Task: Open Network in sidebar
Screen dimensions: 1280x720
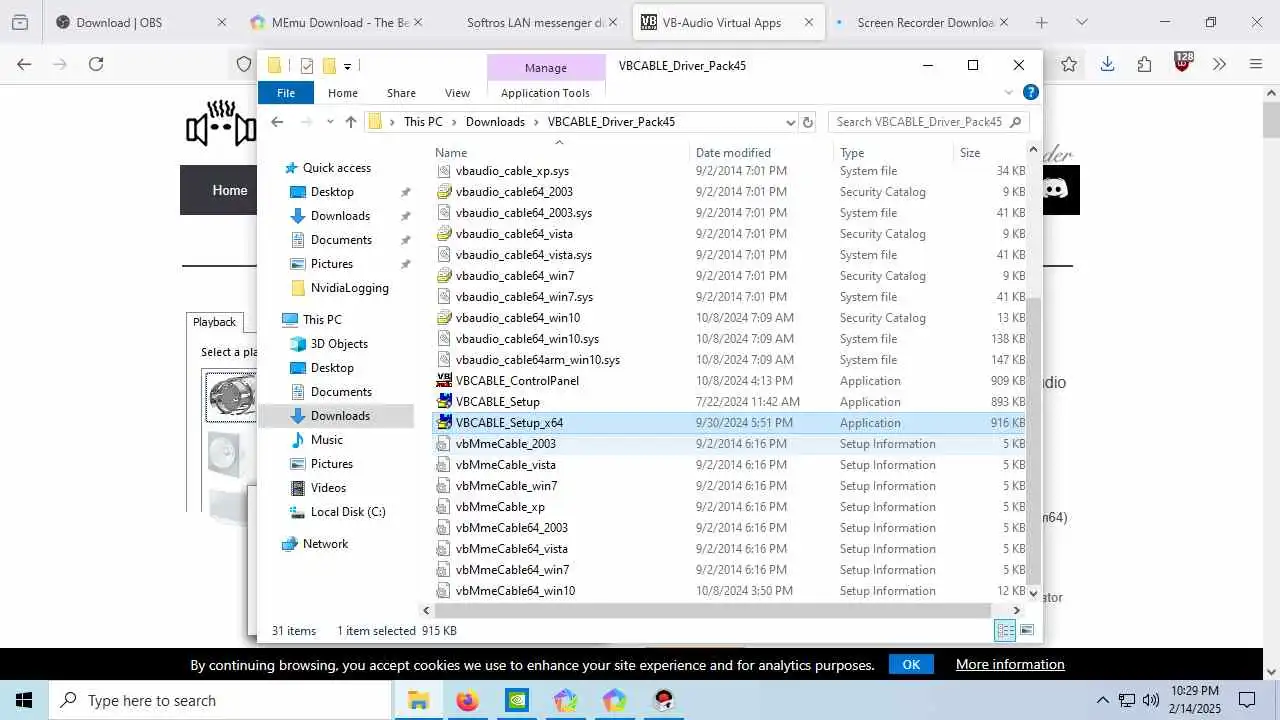Action: (x=325, y=544)
